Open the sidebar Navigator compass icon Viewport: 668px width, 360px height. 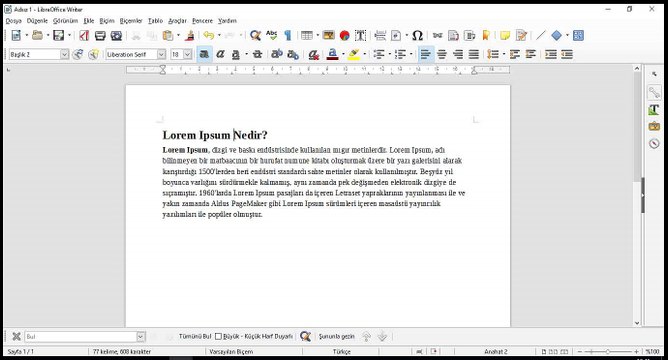(x=654, y=144)
